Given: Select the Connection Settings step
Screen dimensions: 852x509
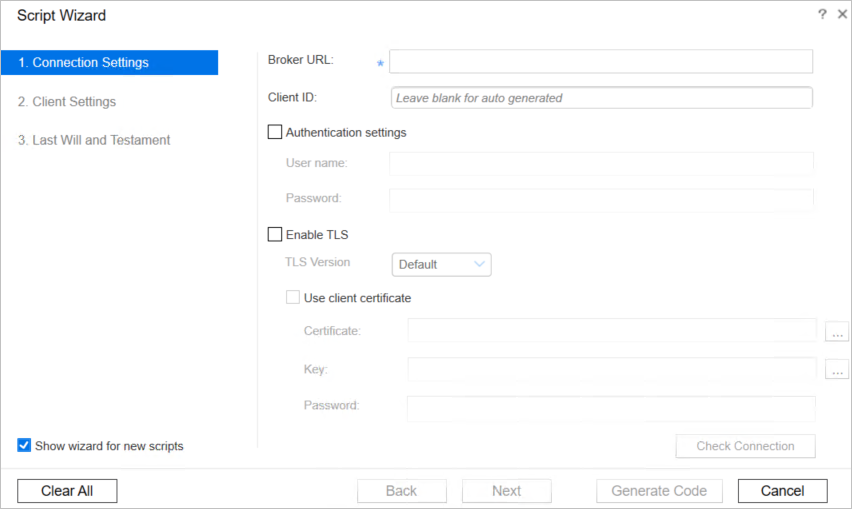Looking at the screenshot, I should 109,63.
